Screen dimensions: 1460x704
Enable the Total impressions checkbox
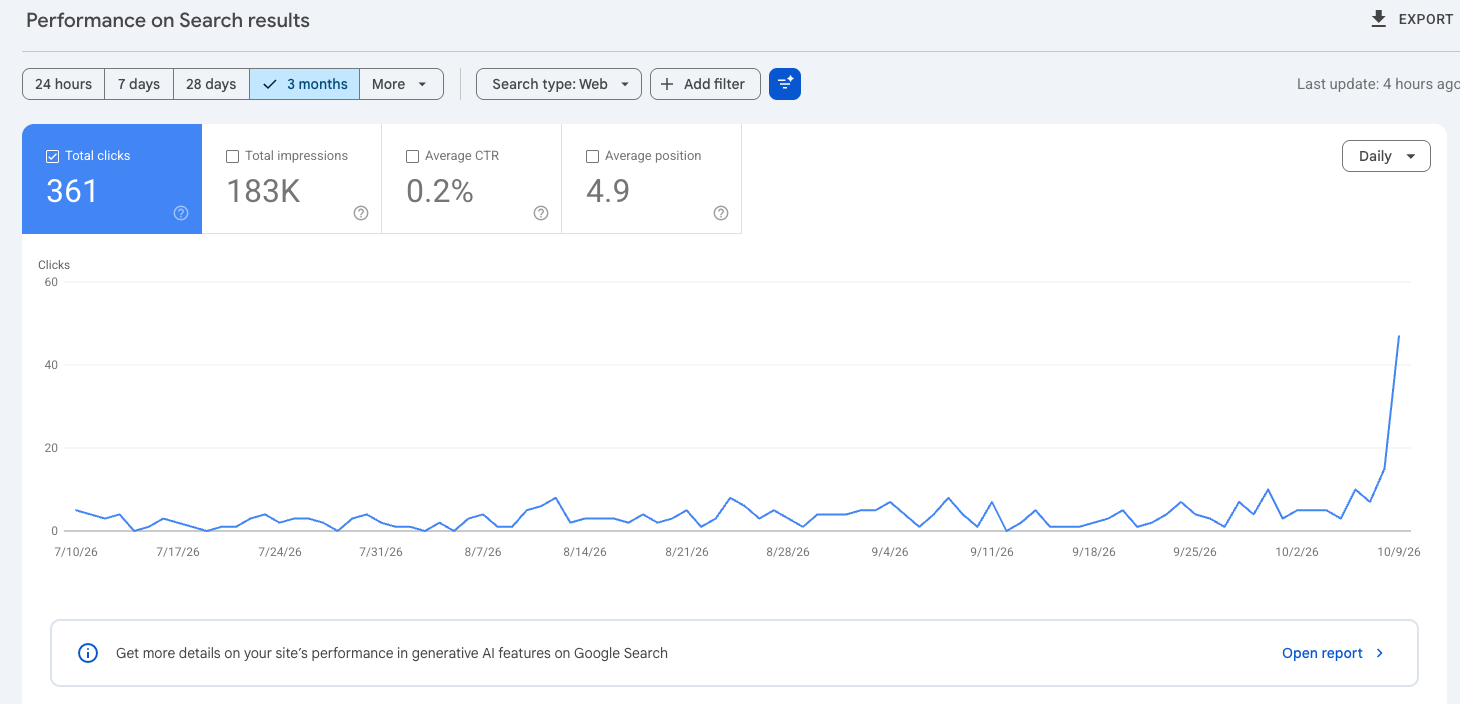click(x=233, y=156)
